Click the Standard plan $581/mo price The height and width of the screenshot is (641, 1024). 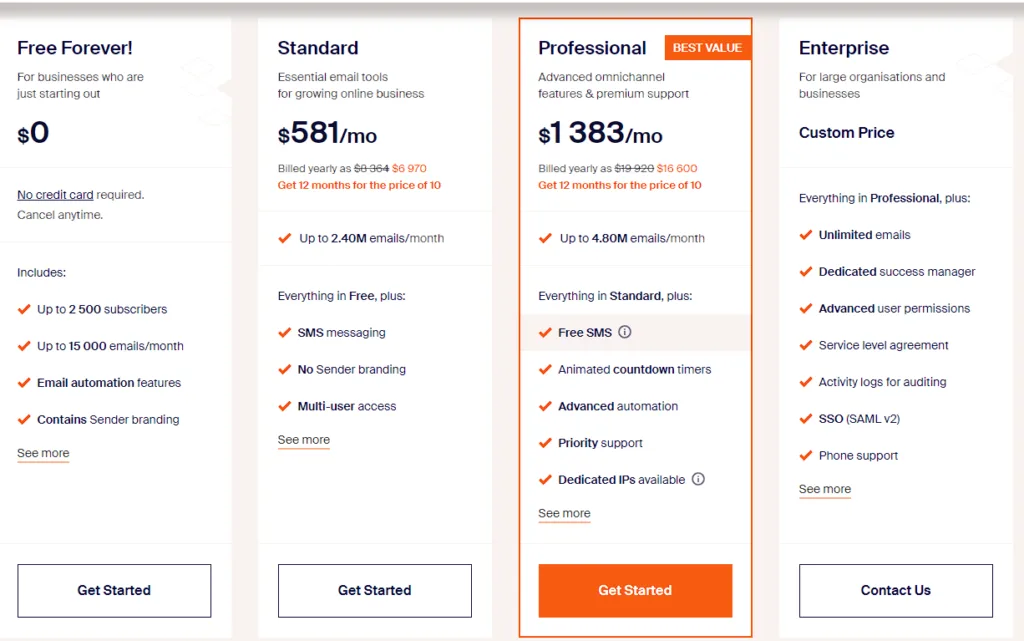click(327, 133)
